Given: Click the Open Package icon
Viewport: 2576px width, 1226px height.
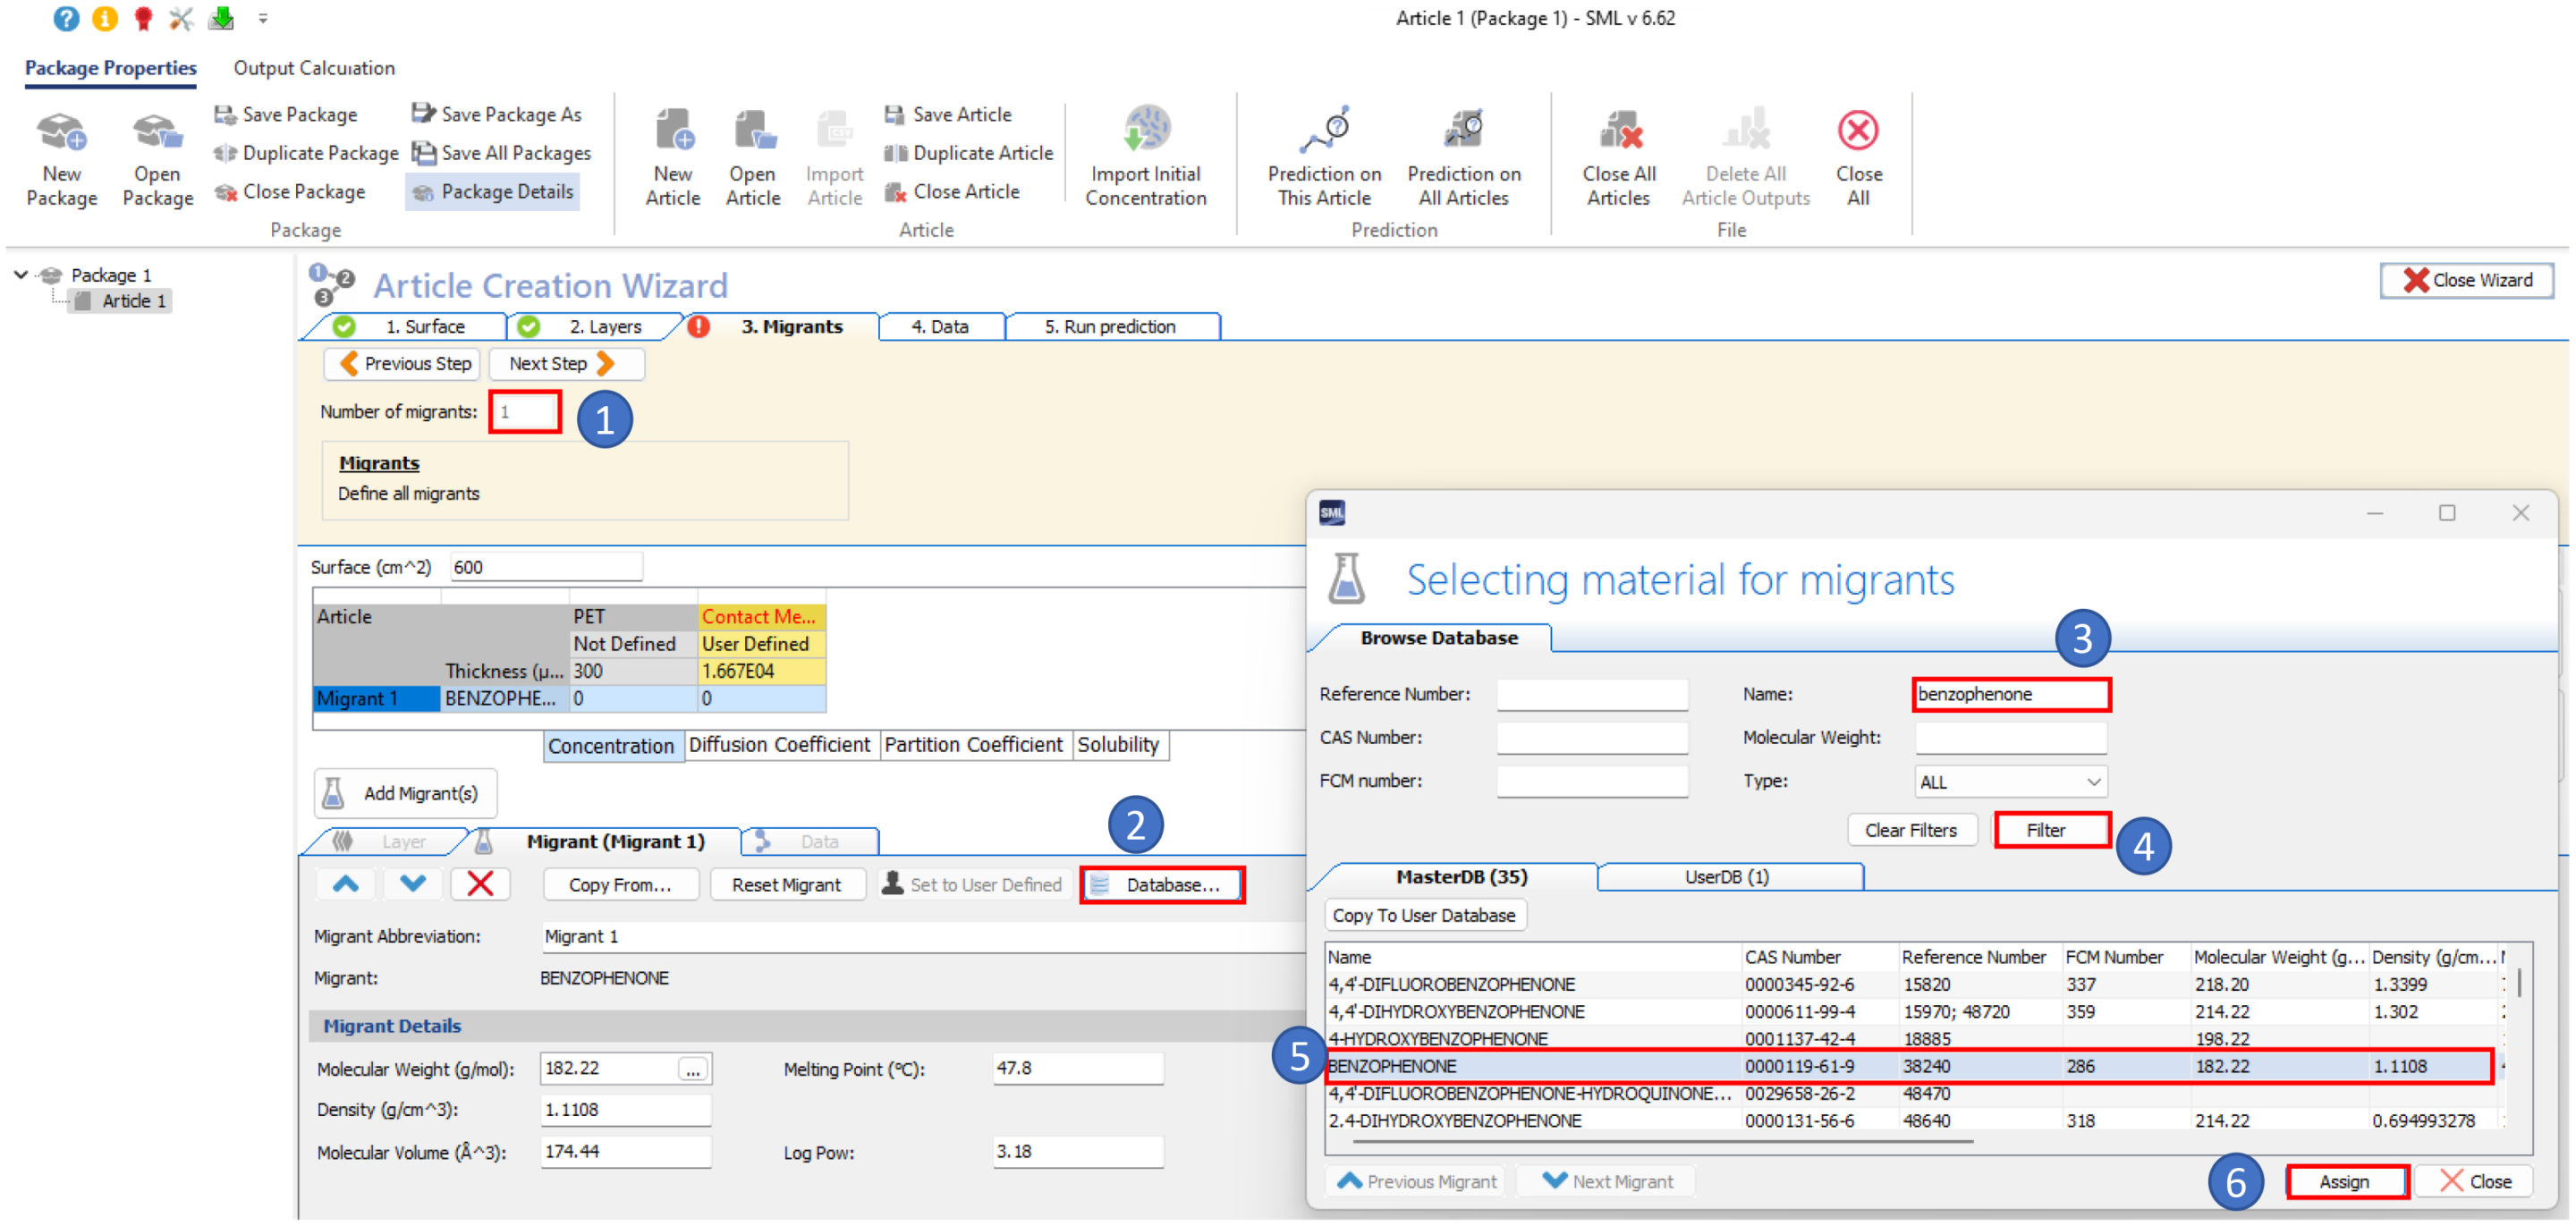Looking at the screenshot, I should (157, 133).
